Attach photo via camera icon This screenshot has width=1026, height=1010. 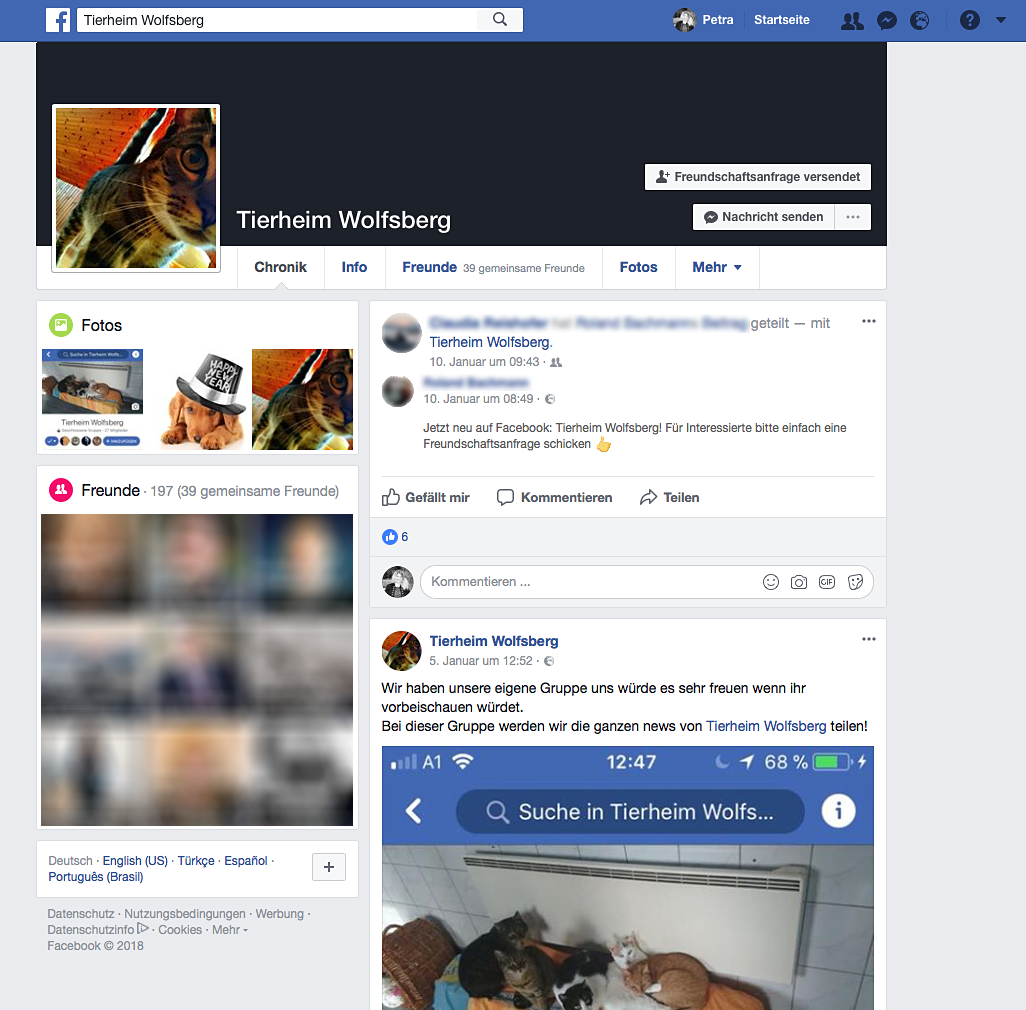coord(799,582)
